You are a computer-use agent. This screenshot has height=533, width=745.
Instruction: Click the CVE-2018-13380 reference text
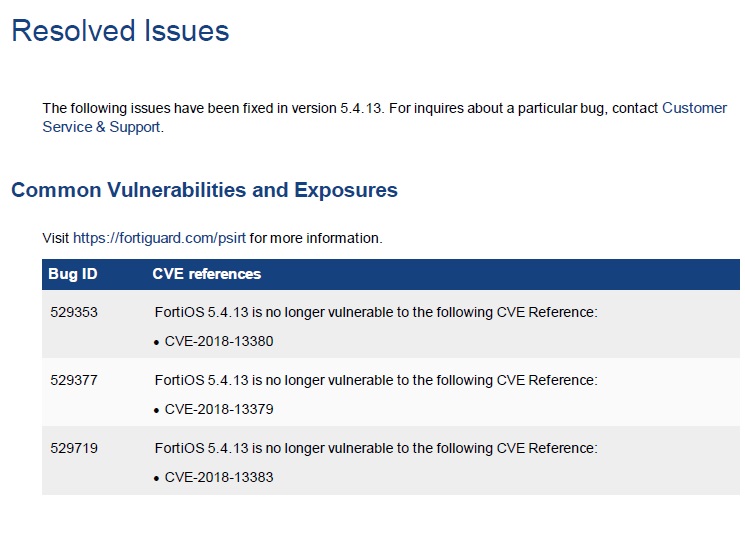[x=219, y=341]
